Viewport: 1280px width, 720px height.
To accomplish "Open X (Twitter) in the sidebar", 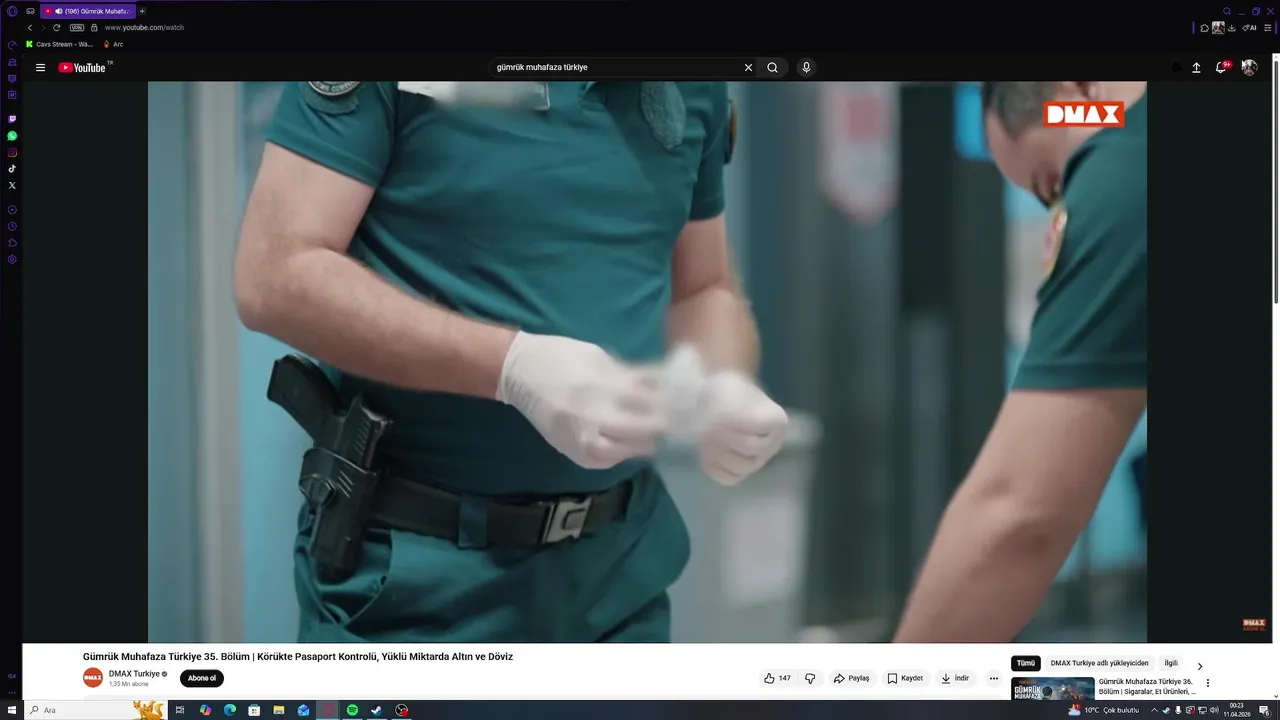I will pyautogui.click(x=12, y=185).
